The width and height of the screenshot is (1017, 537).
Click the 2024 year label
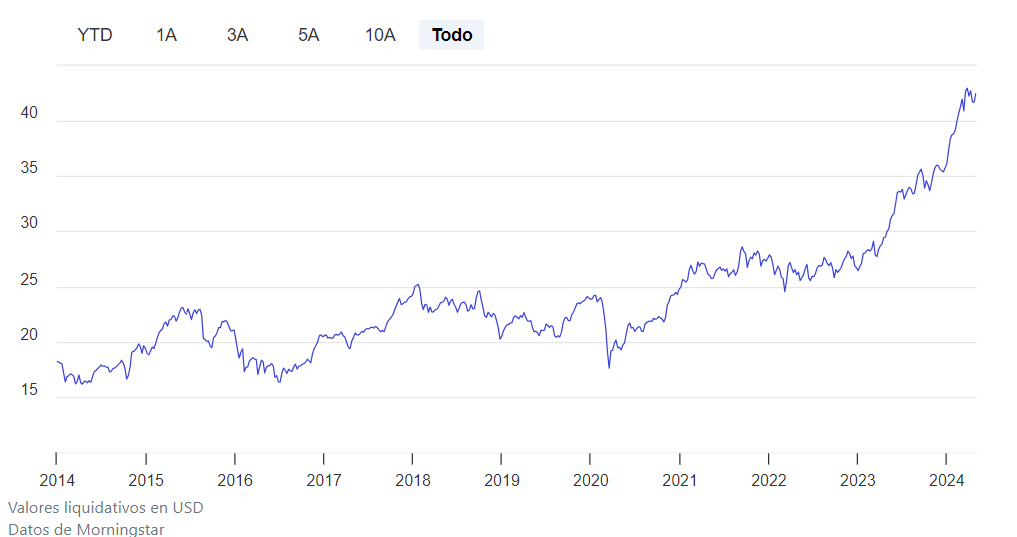click(946, 480)
